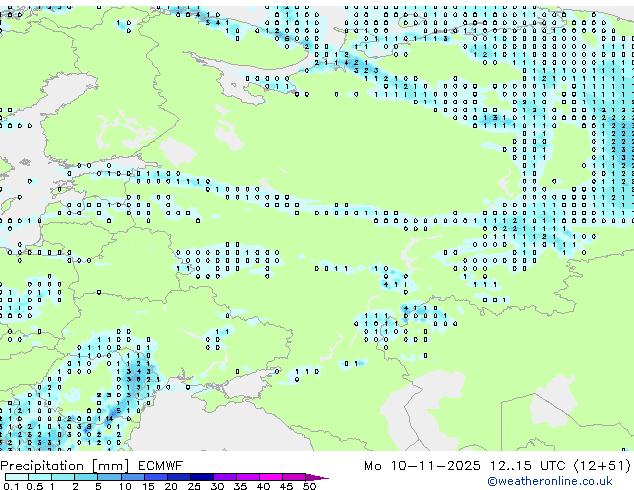Click the date 'Mo 10-11-2025' text
Viewport: 634px width, 490px height.
pyautogui.click(x=422, y=466)
